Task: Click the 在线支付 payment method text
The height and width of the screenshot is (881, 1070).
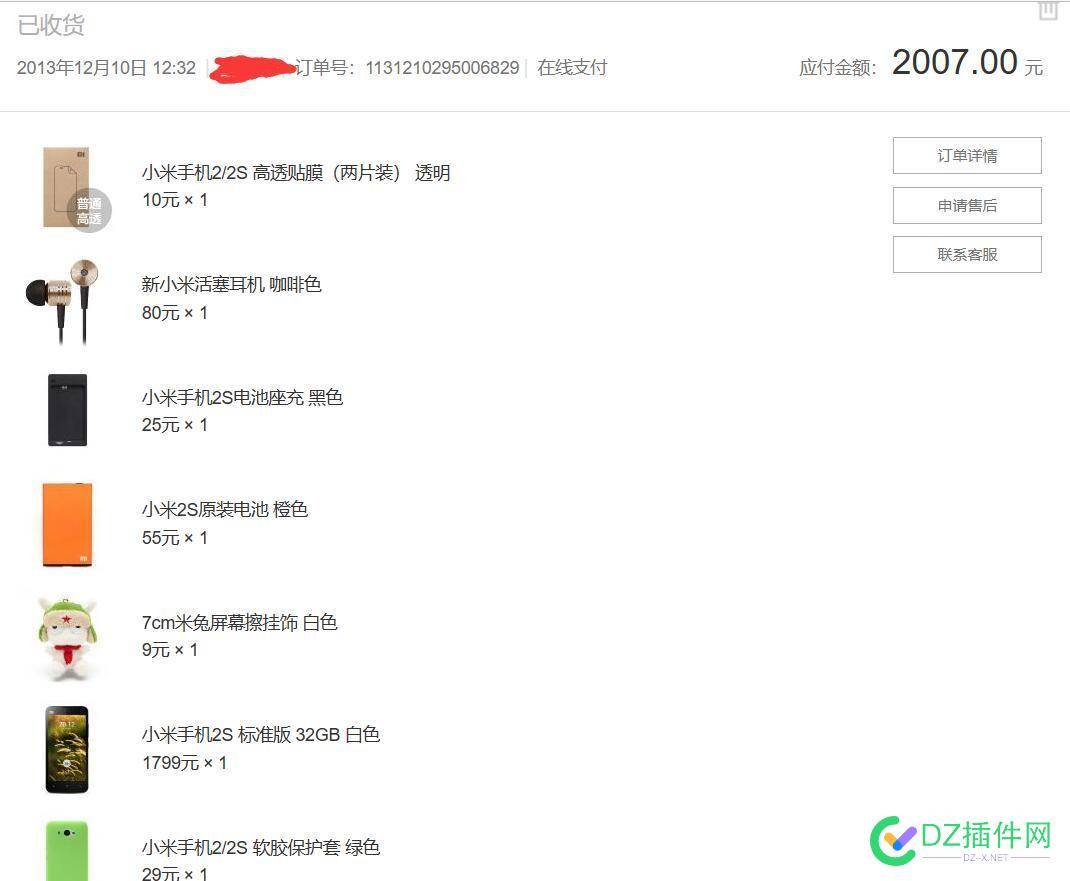Action: click(572, 68)
